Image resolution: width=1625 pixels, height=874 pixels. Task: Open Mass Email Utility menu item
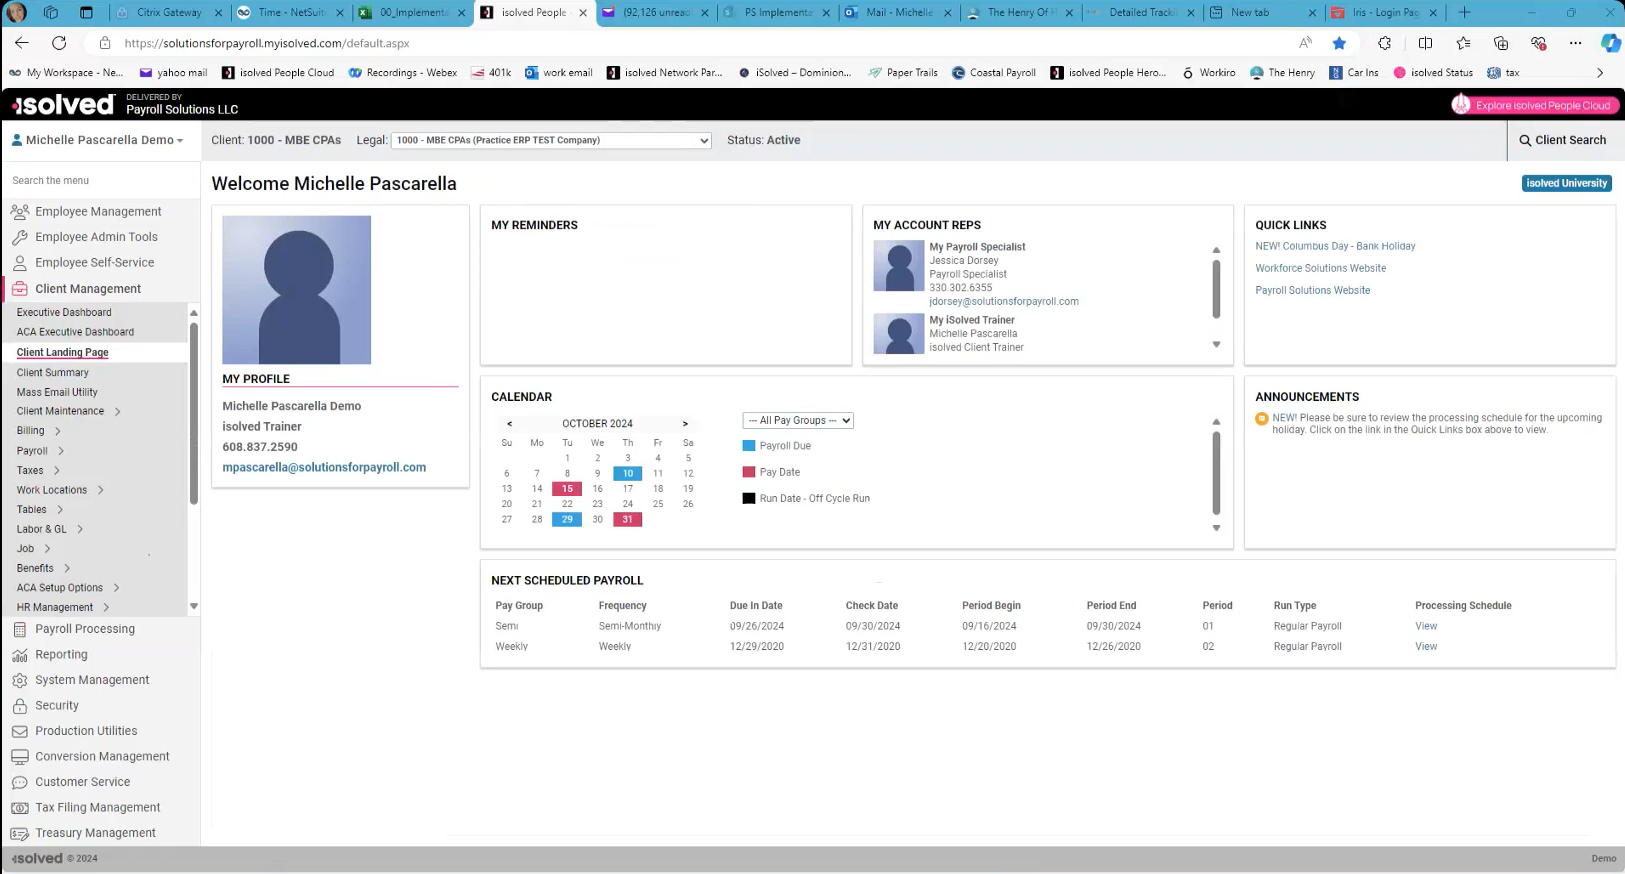point(57,392)
